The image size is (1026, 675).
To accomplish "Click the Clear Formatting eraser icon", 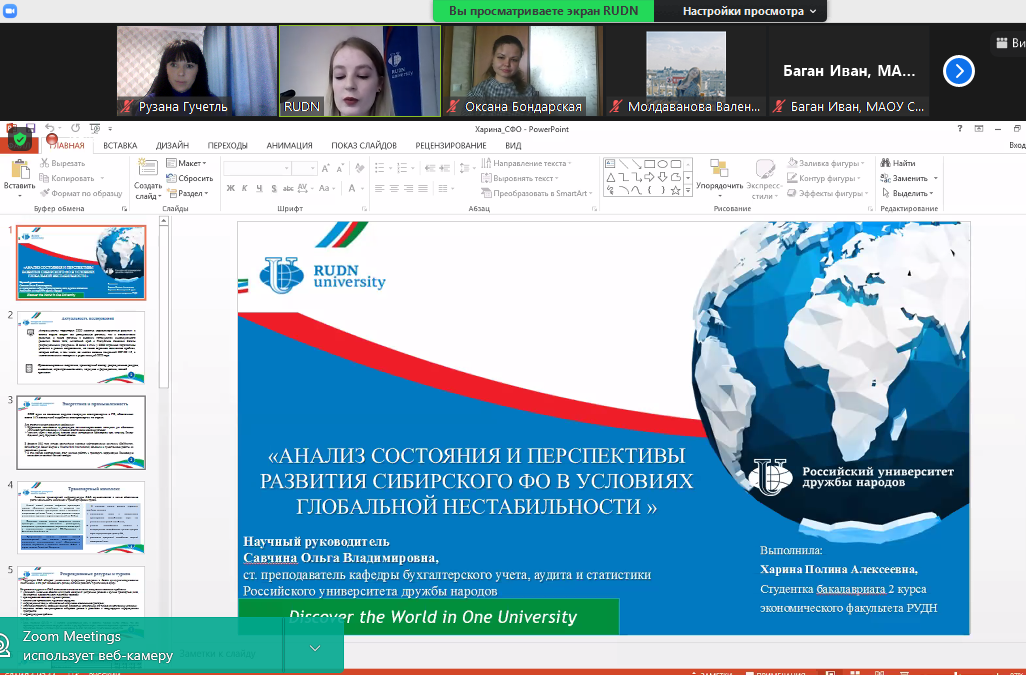I will point(359,169).
